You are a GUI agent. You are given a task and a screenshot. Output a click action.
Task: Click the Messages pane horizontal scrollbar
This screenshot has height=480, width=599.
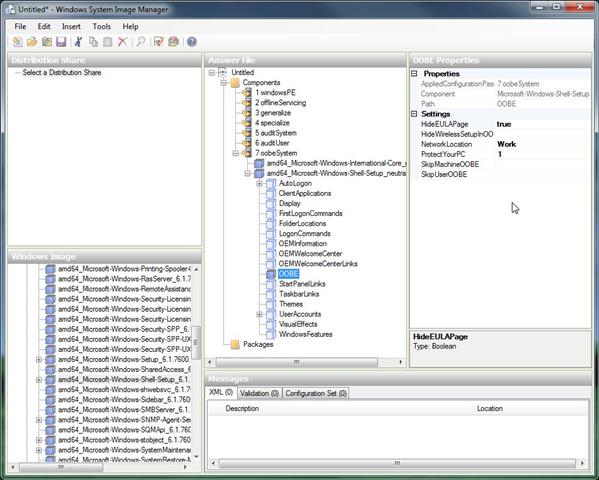(x=397, y=463)
